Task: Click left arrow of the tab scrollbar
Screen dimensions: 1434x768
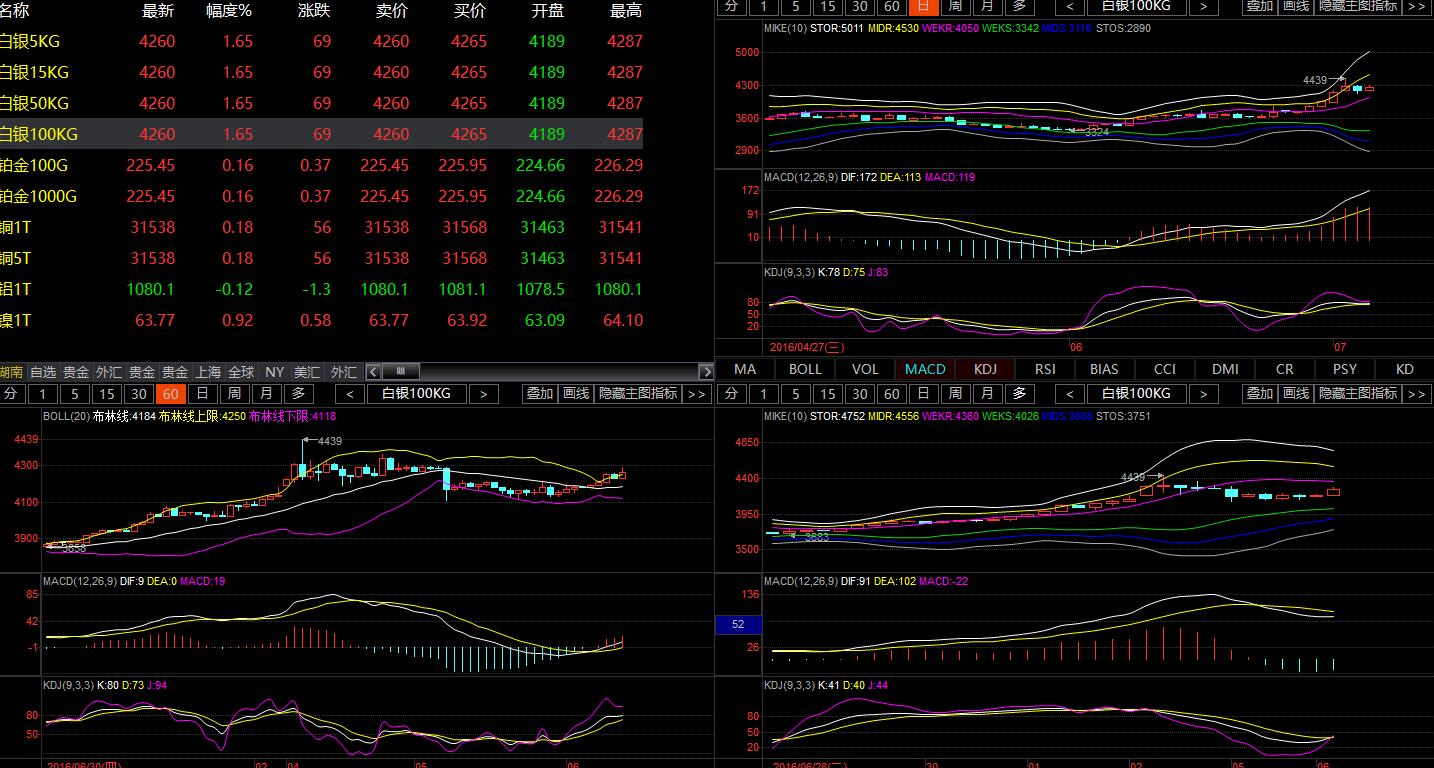Action: 373,371
